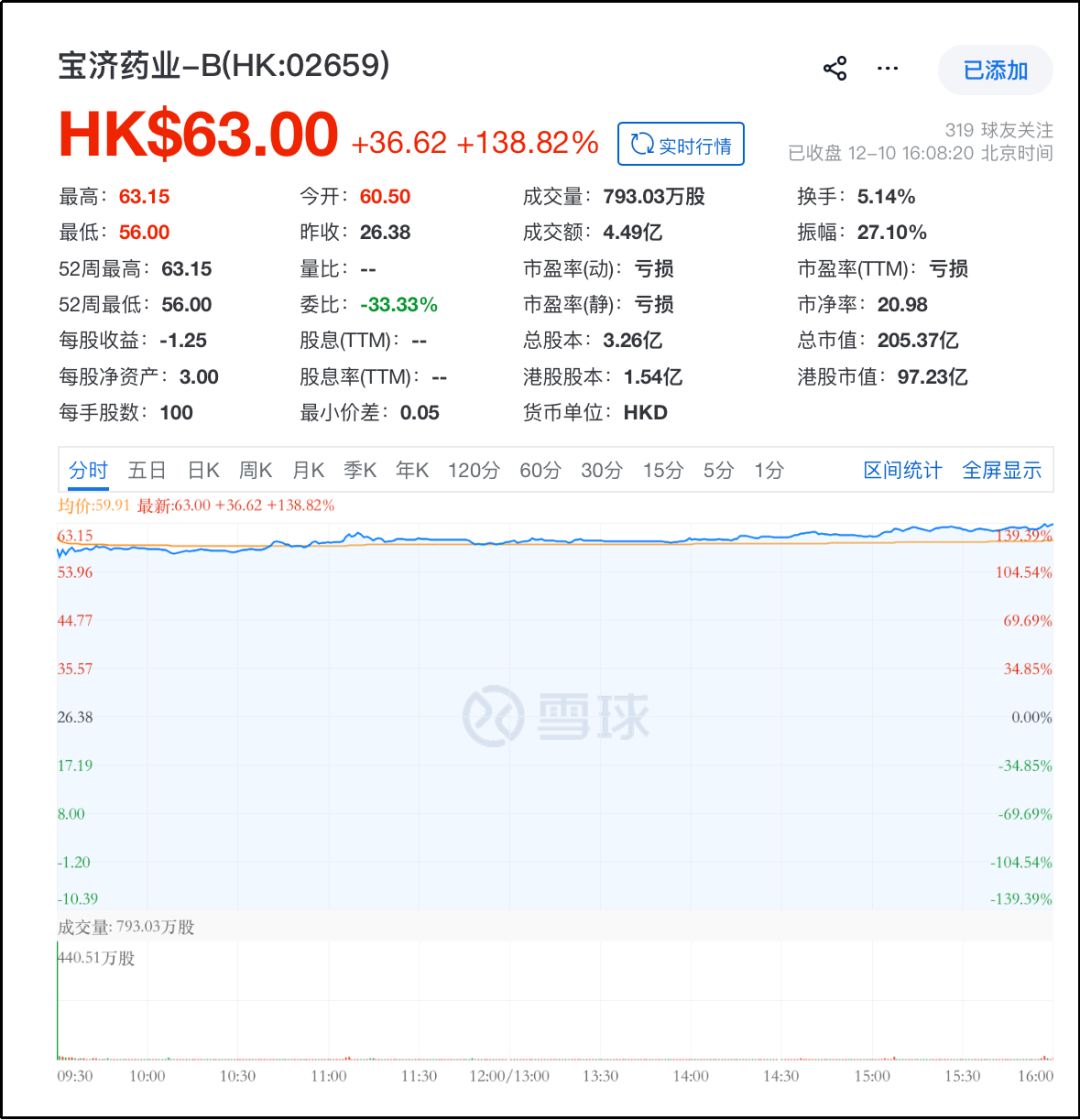Screen dimensions: 1080x1120
Task: Click the 全屏显示 fullscreen link
Action: coord(1001,470)
